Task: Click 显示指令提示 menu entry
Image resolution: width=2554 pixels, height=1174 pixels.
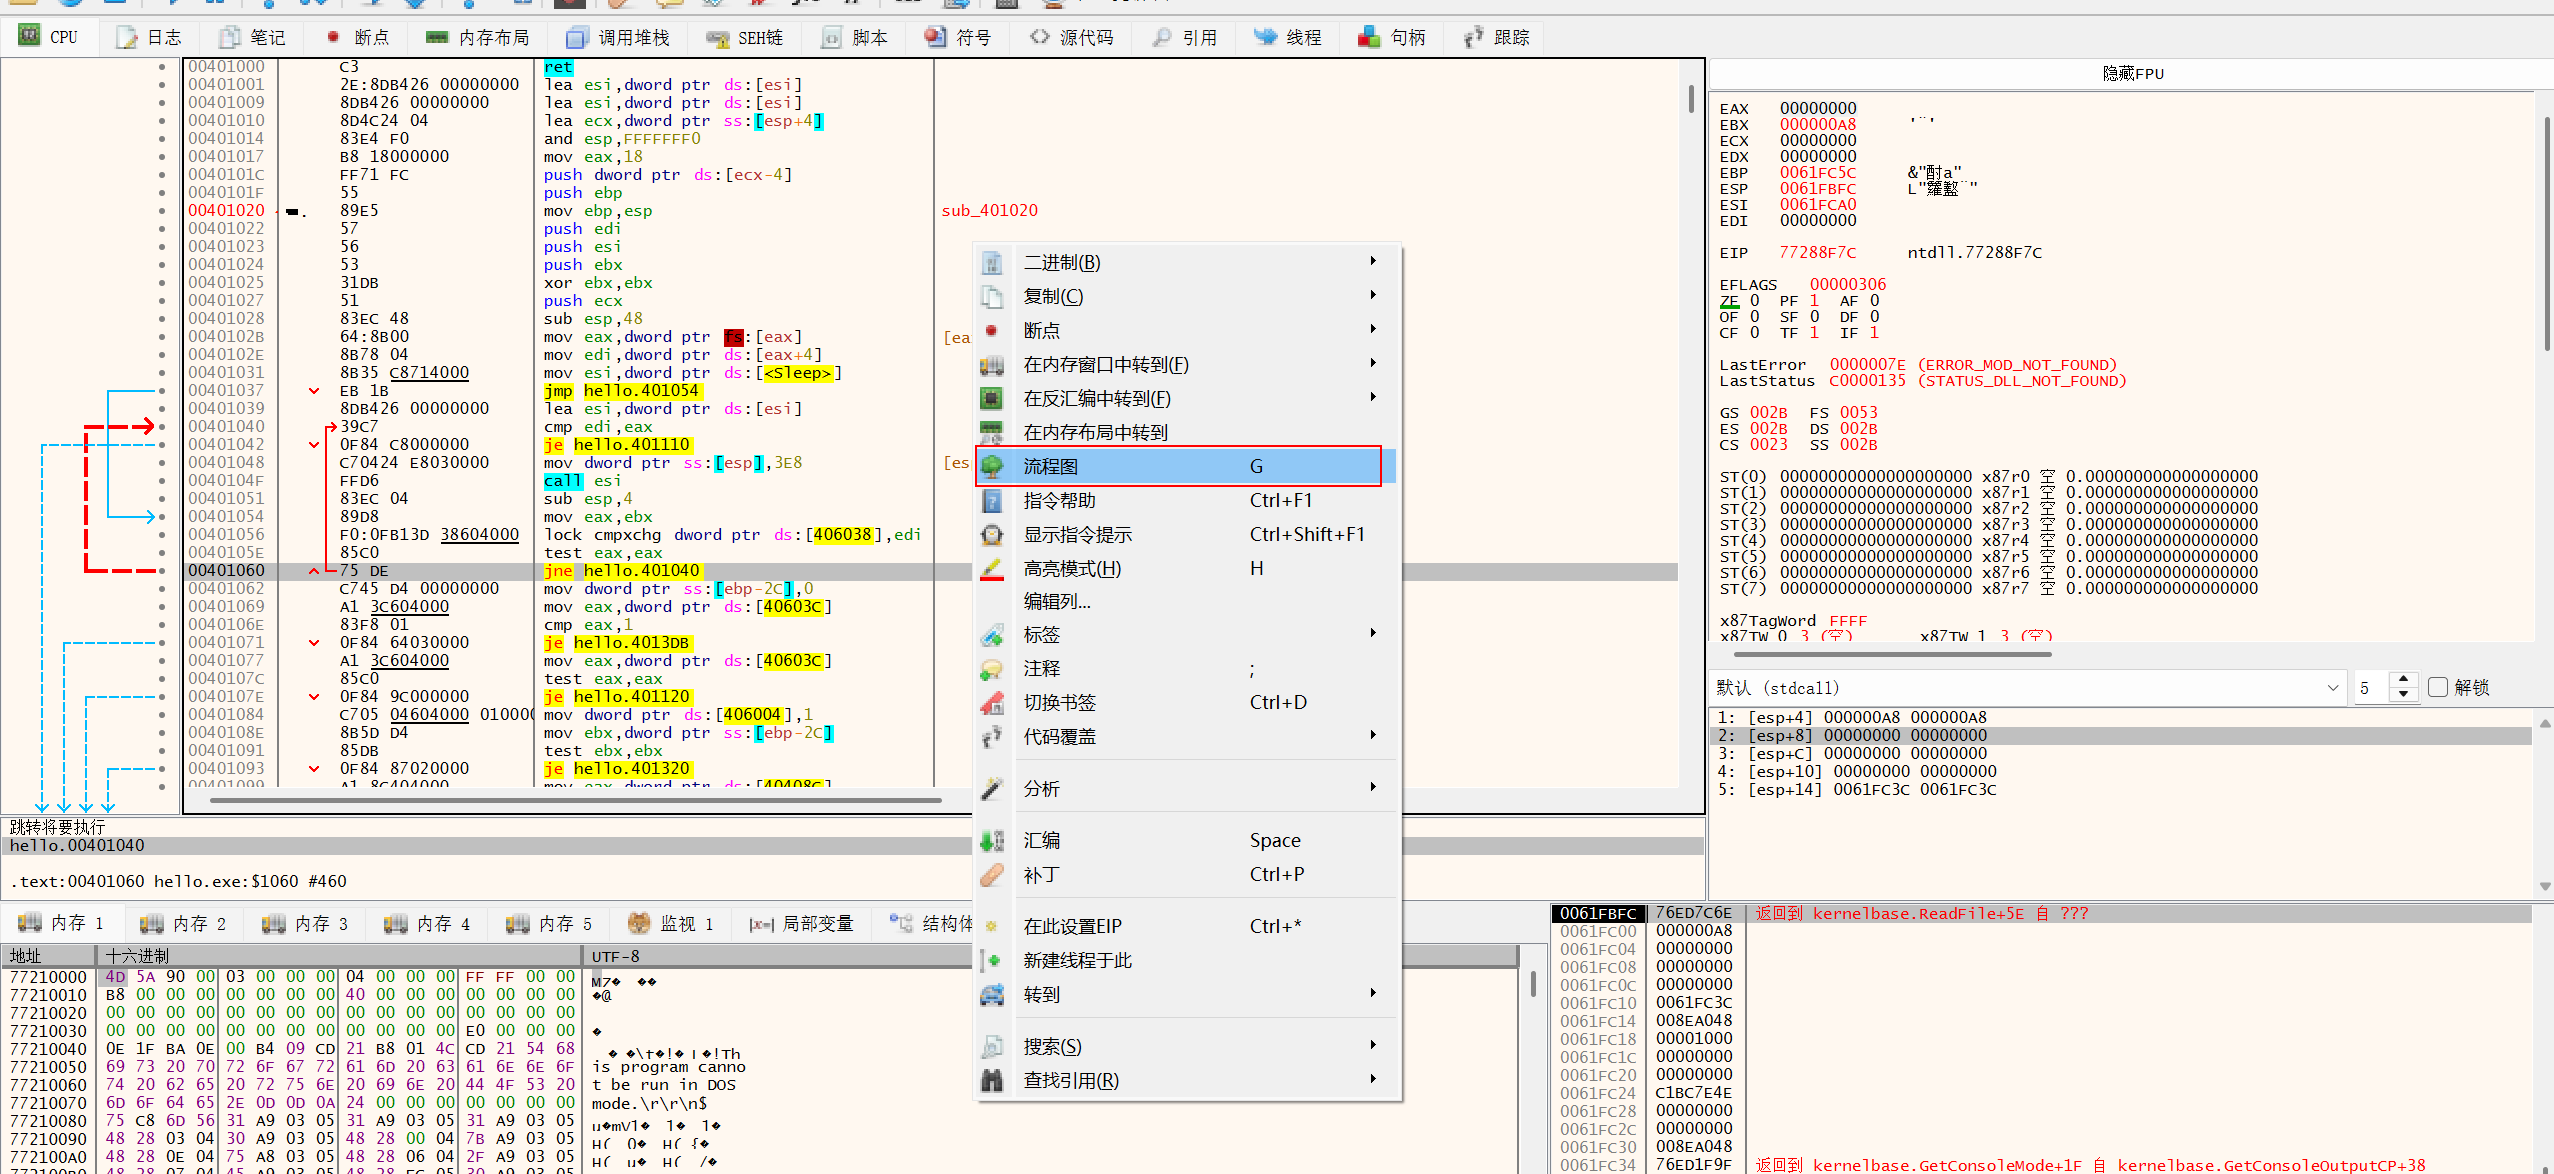Action: pos(1185,534)
